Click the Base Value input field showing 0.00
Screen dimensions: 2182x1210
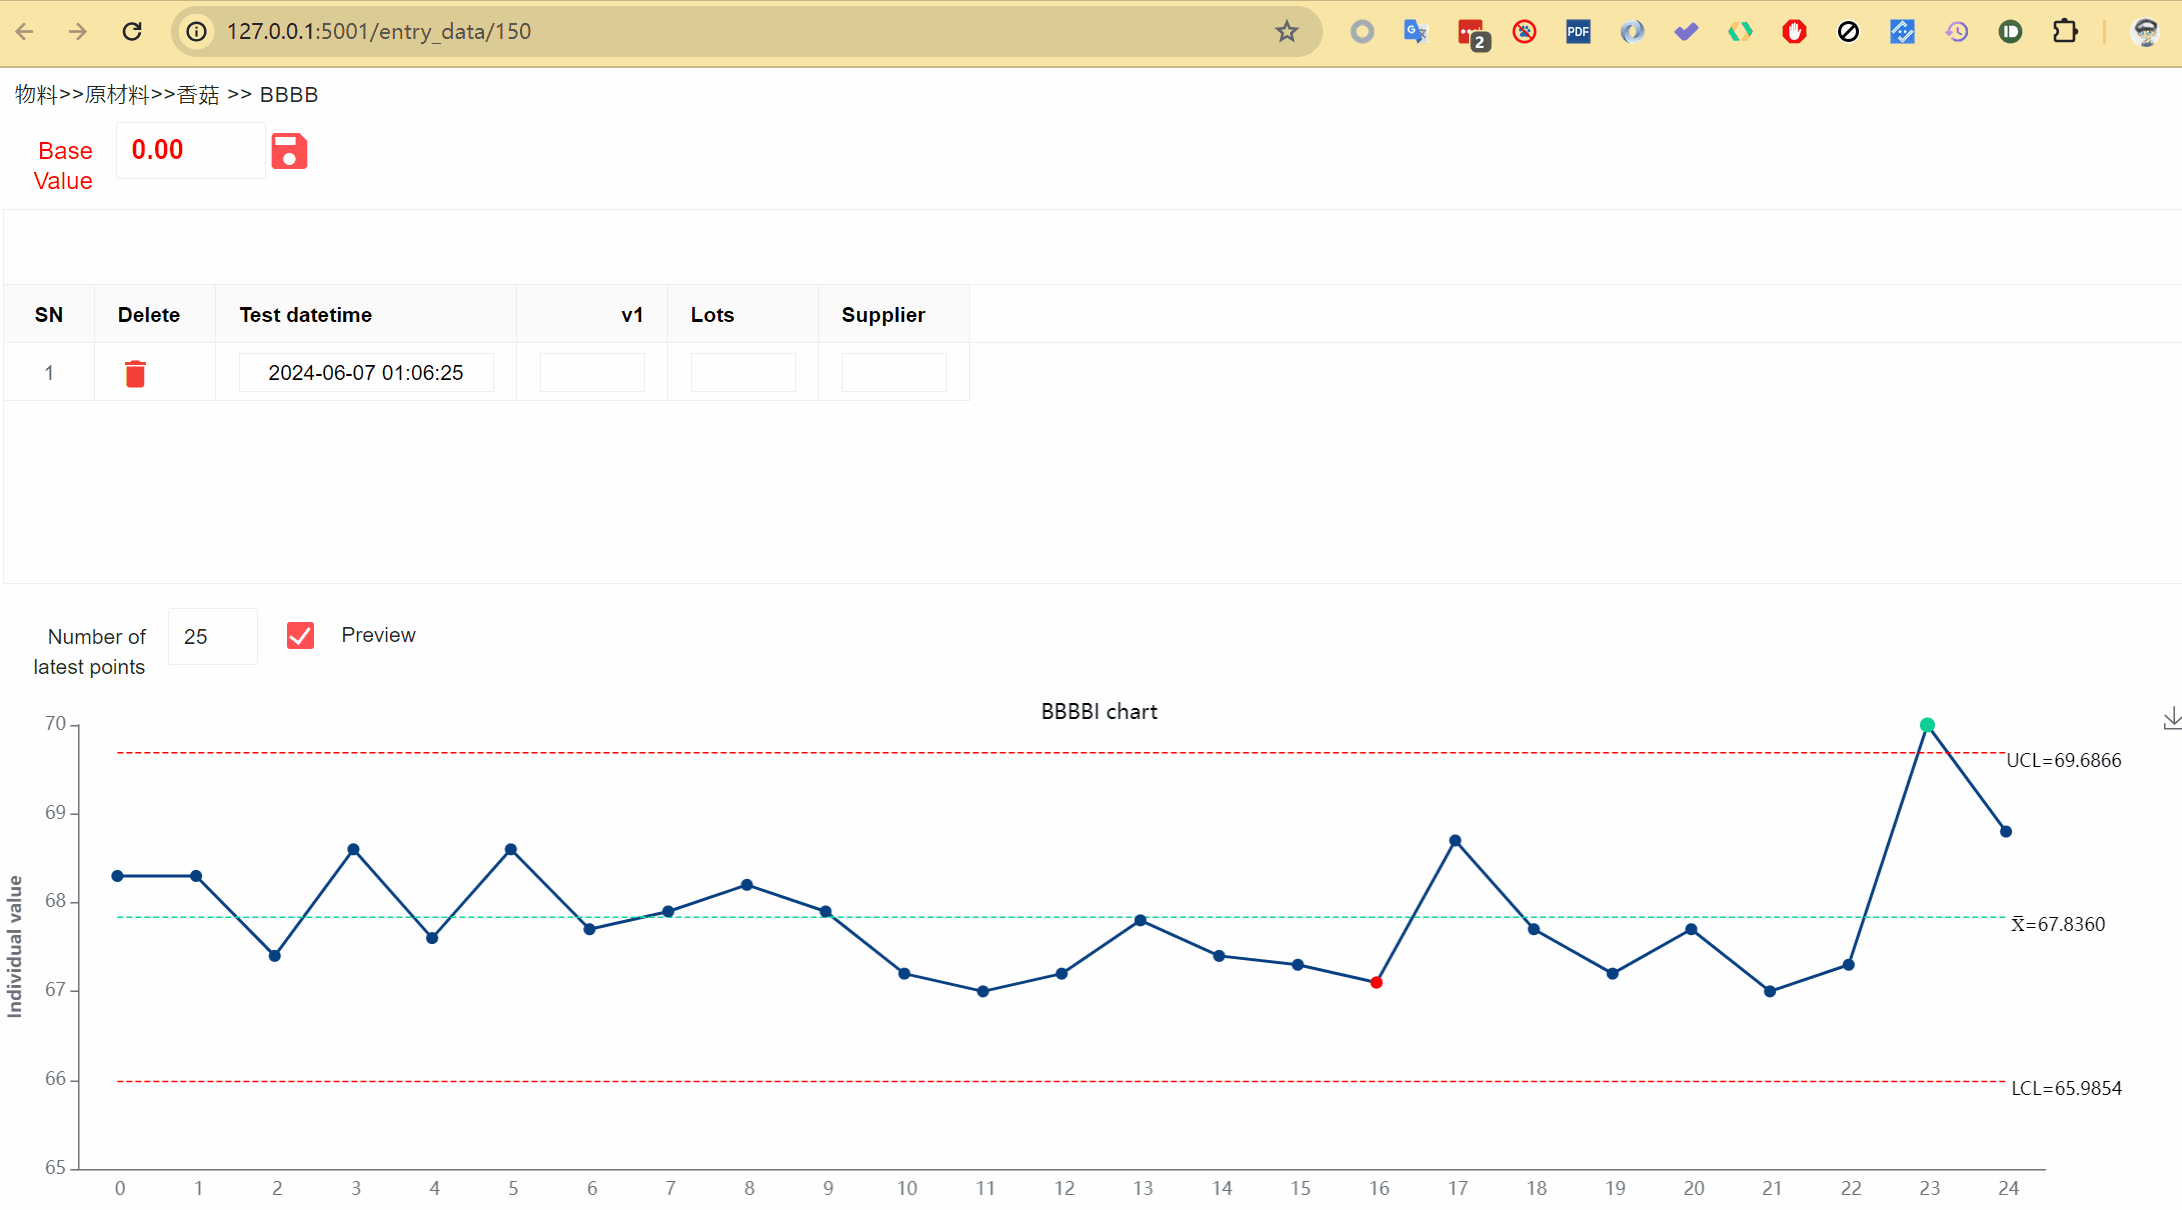(x=190, y=151)
